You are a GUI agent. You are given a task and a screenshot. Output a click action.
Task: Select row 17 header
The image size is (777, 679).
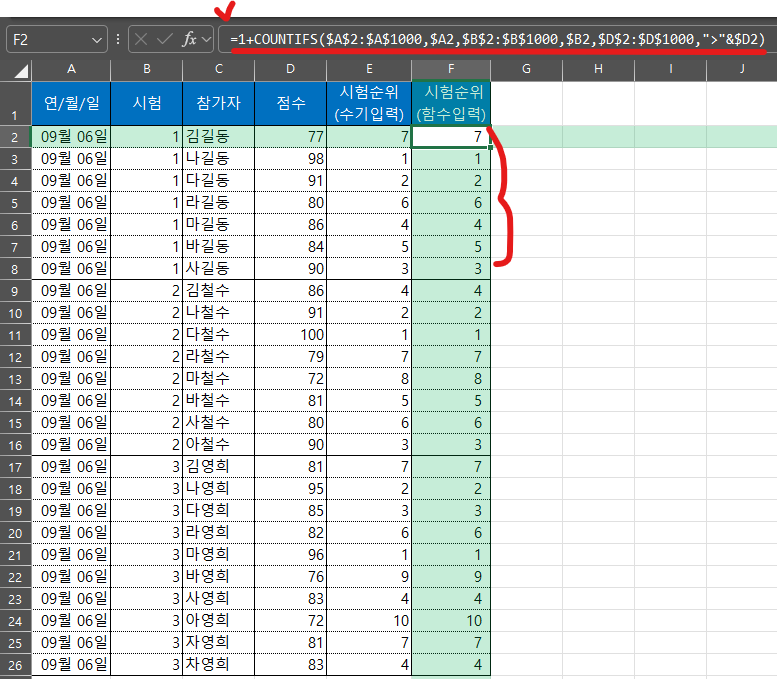[15, 467]
